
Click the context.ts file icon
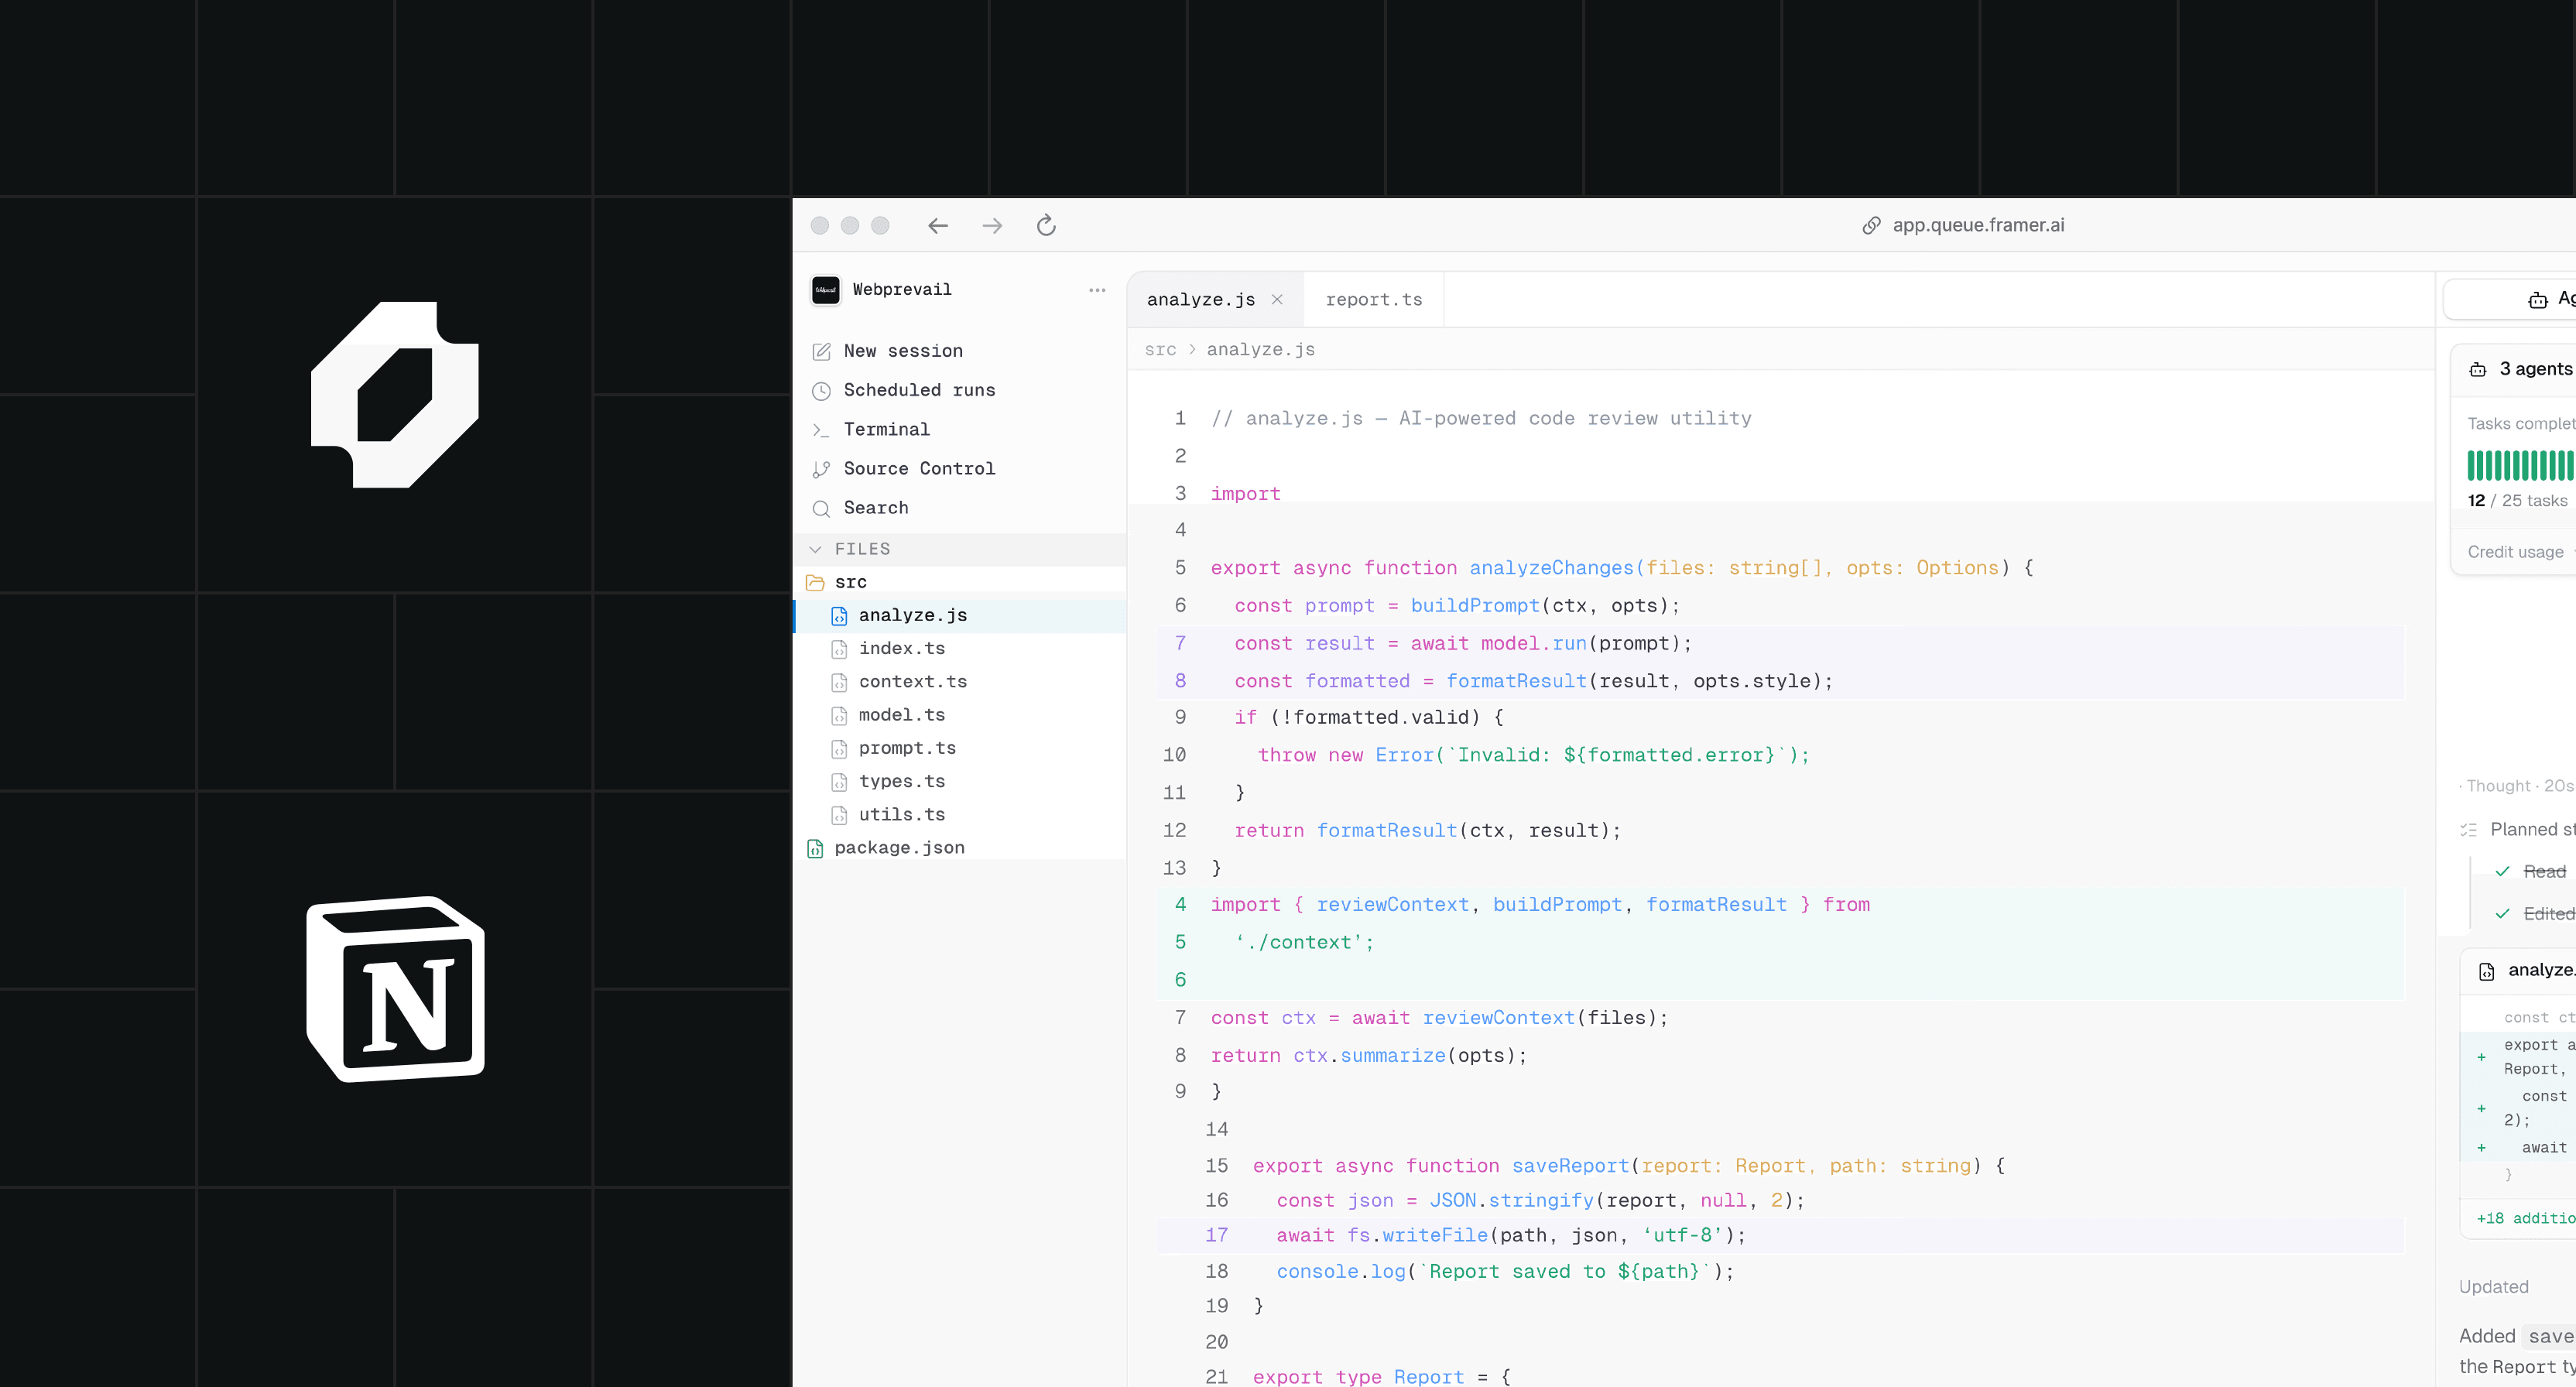pyautogui.click(x=839, y=682)
